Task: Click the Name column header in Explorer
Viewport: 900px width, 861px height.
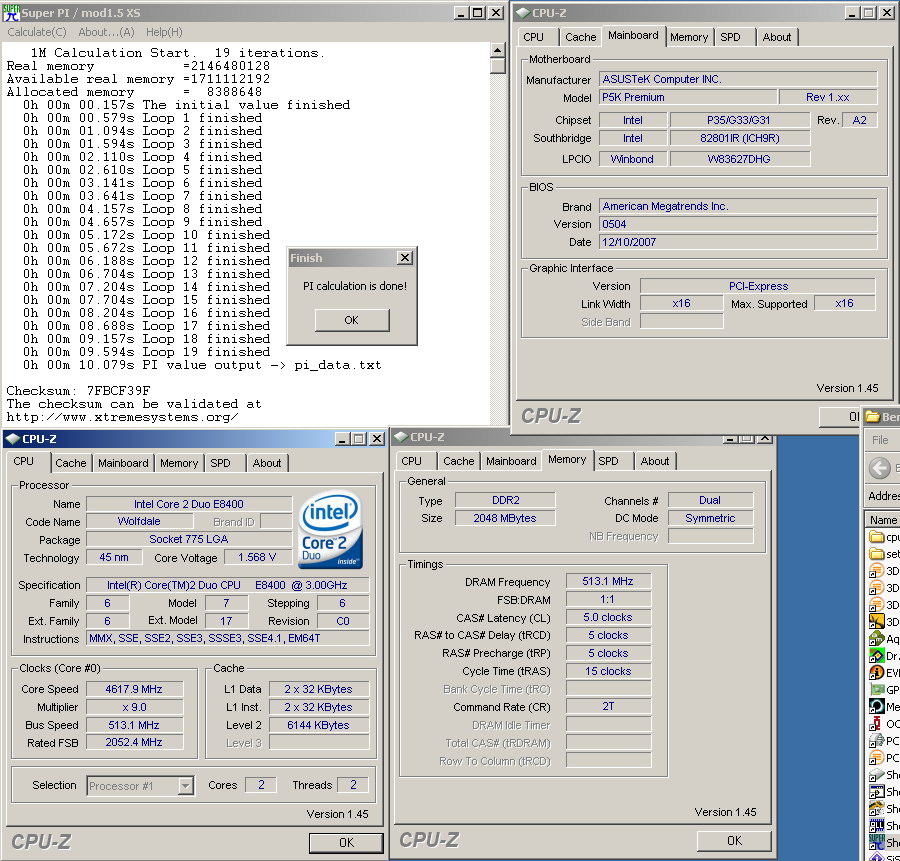Action: pyautogui.click(x=883, y=520)
